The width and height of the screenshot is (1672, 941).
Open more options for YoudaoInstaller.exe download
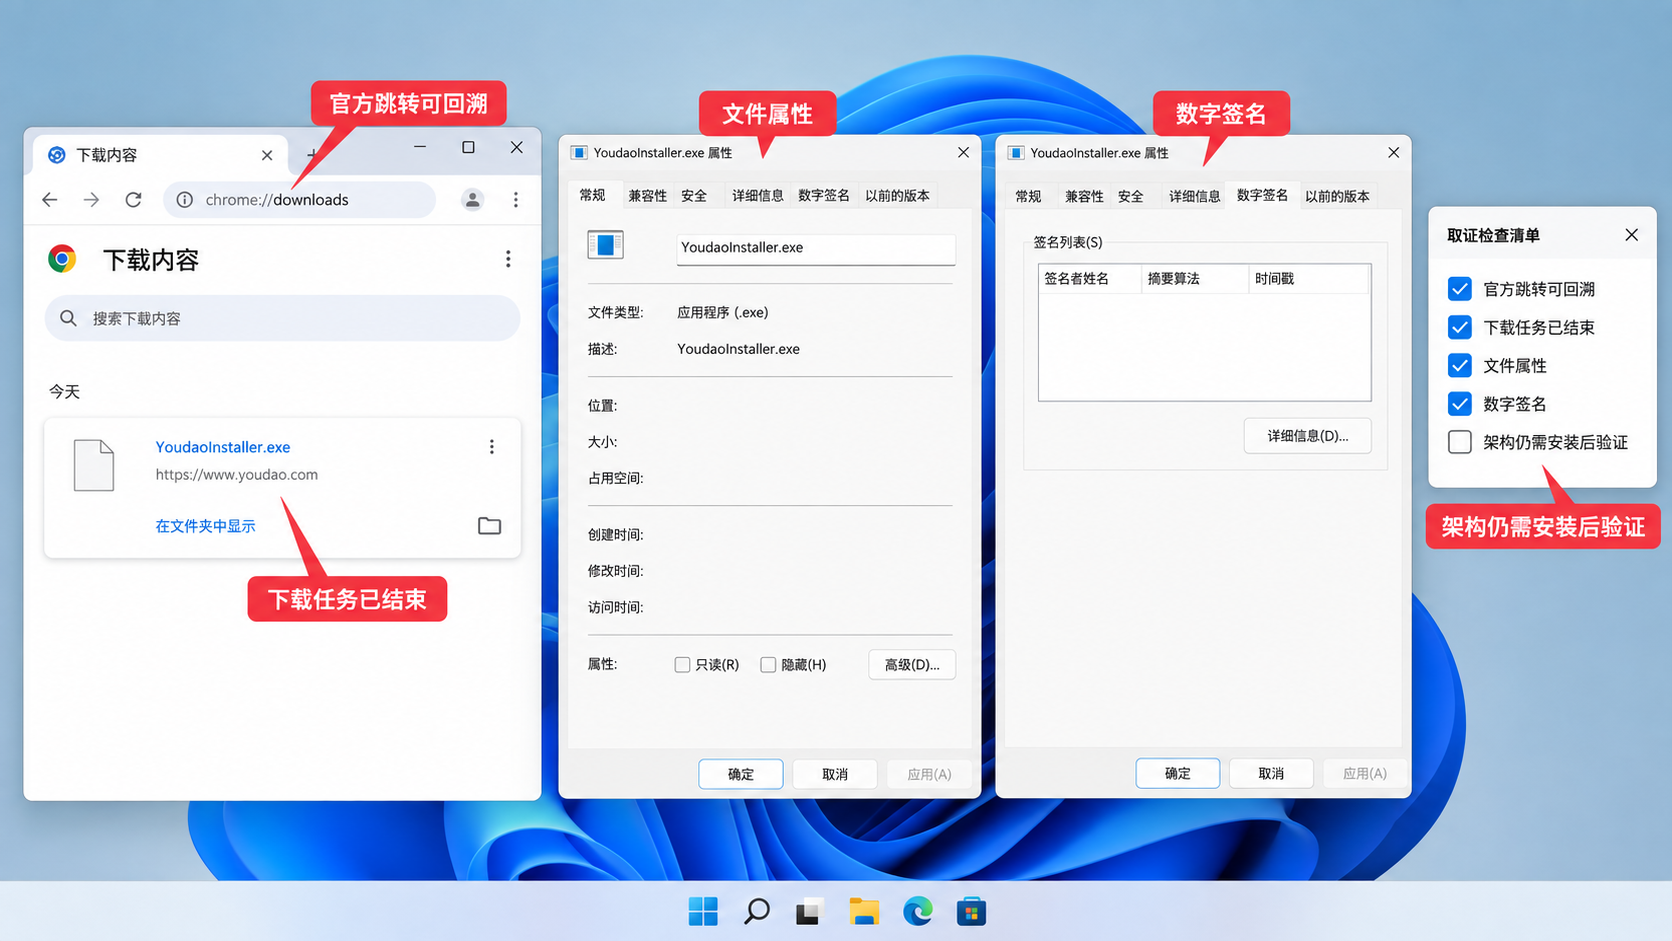(x=492, y=447)
